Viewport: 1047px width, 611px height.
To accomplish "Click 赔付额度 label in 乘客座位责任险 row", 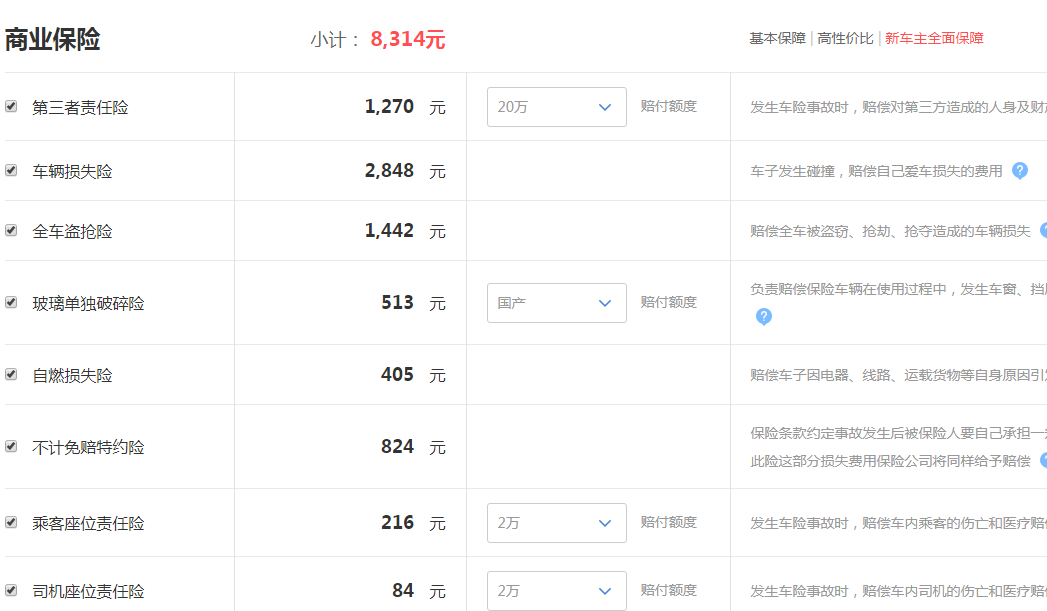I will click(x=668, y=522).
